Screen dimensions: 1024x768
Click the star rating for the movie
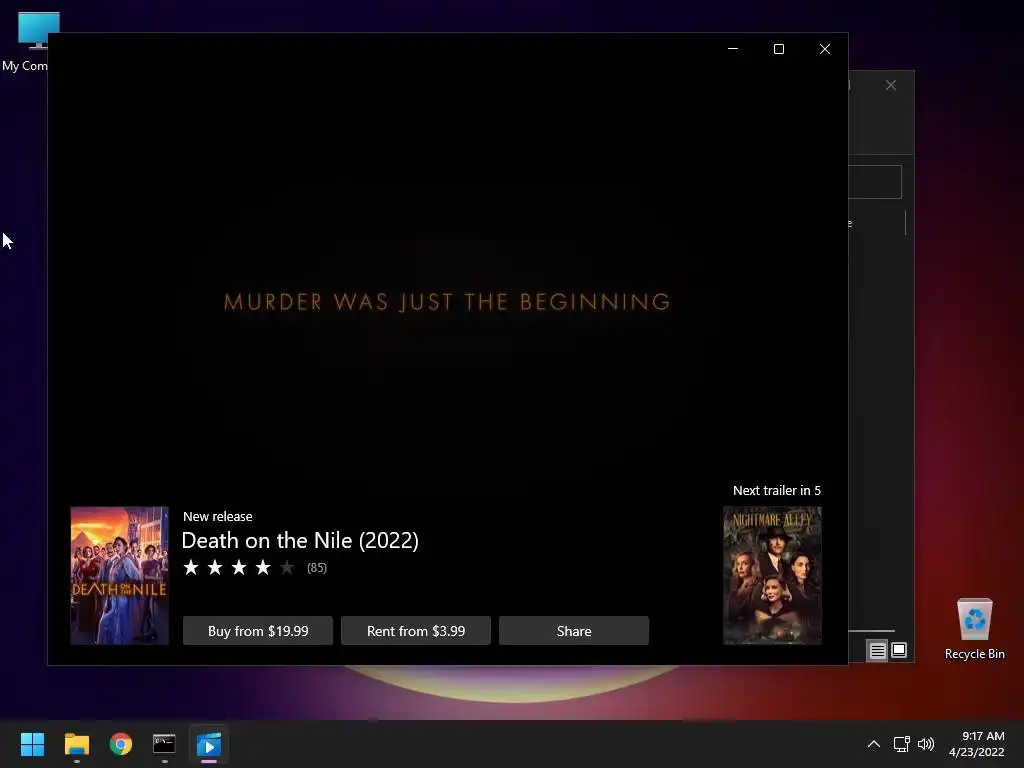[238, 568]
